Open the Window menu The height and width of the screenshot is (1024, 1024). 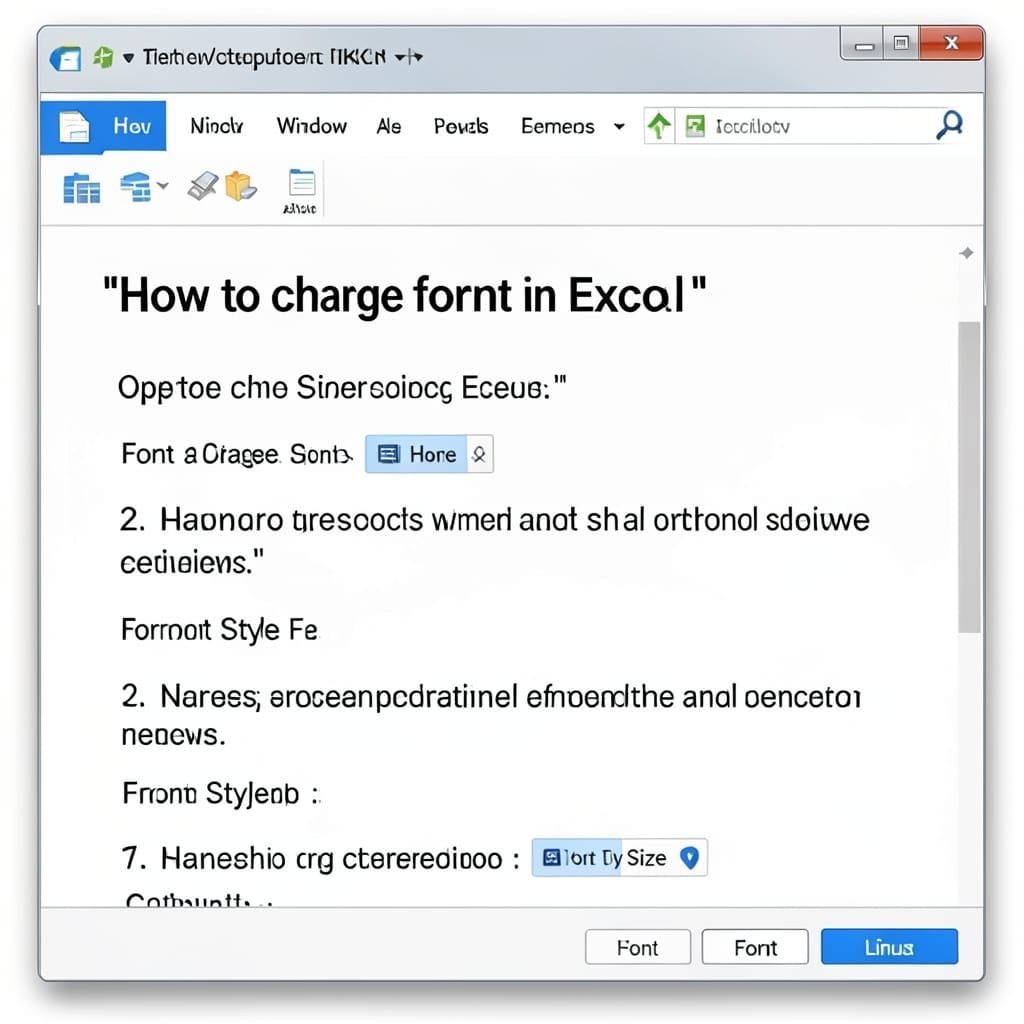[x=312, y=126]
